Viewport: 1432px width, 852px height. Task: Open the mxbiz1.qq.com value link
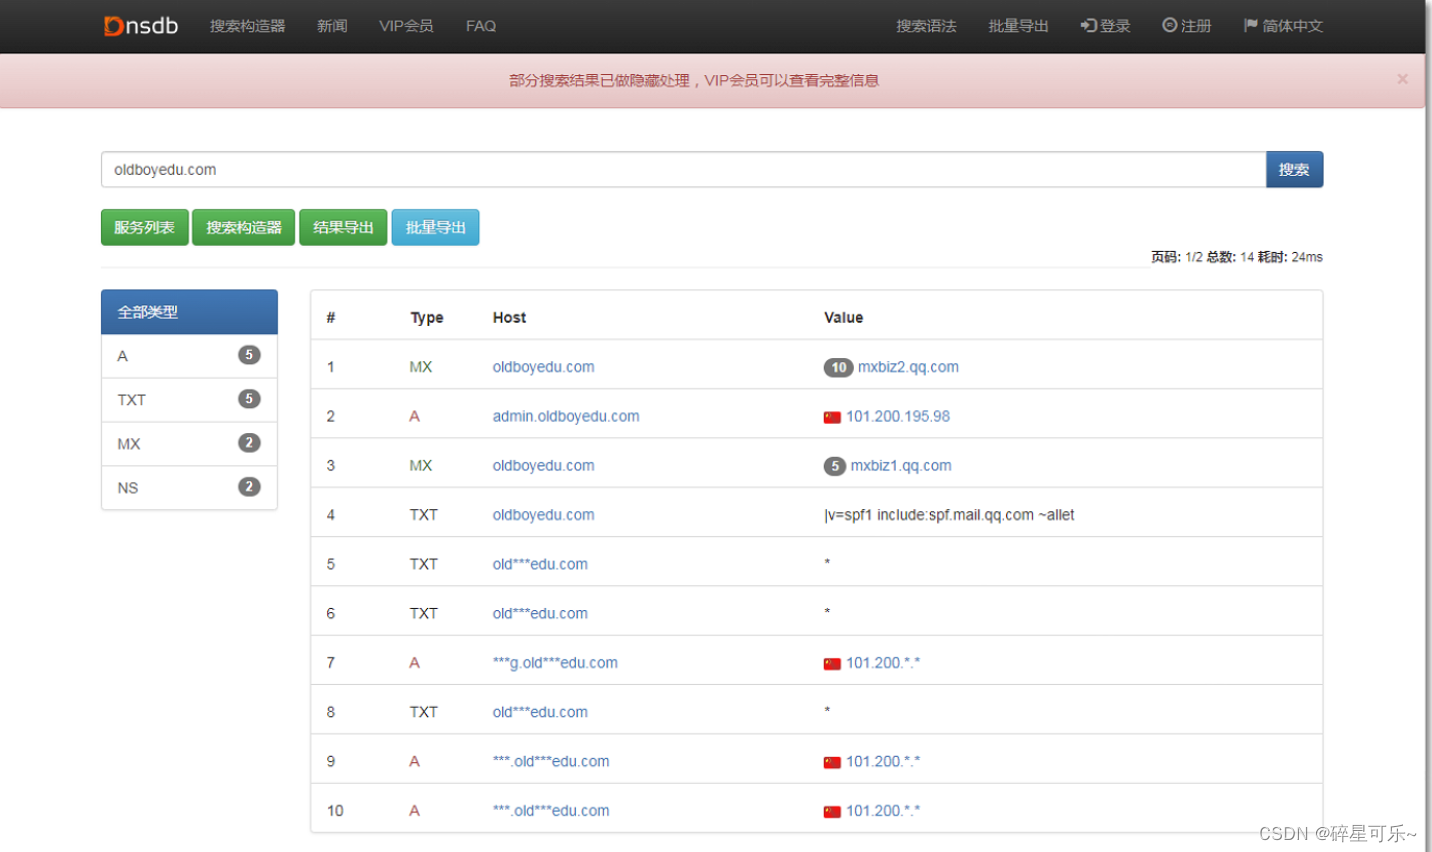(x=901, y=466)
